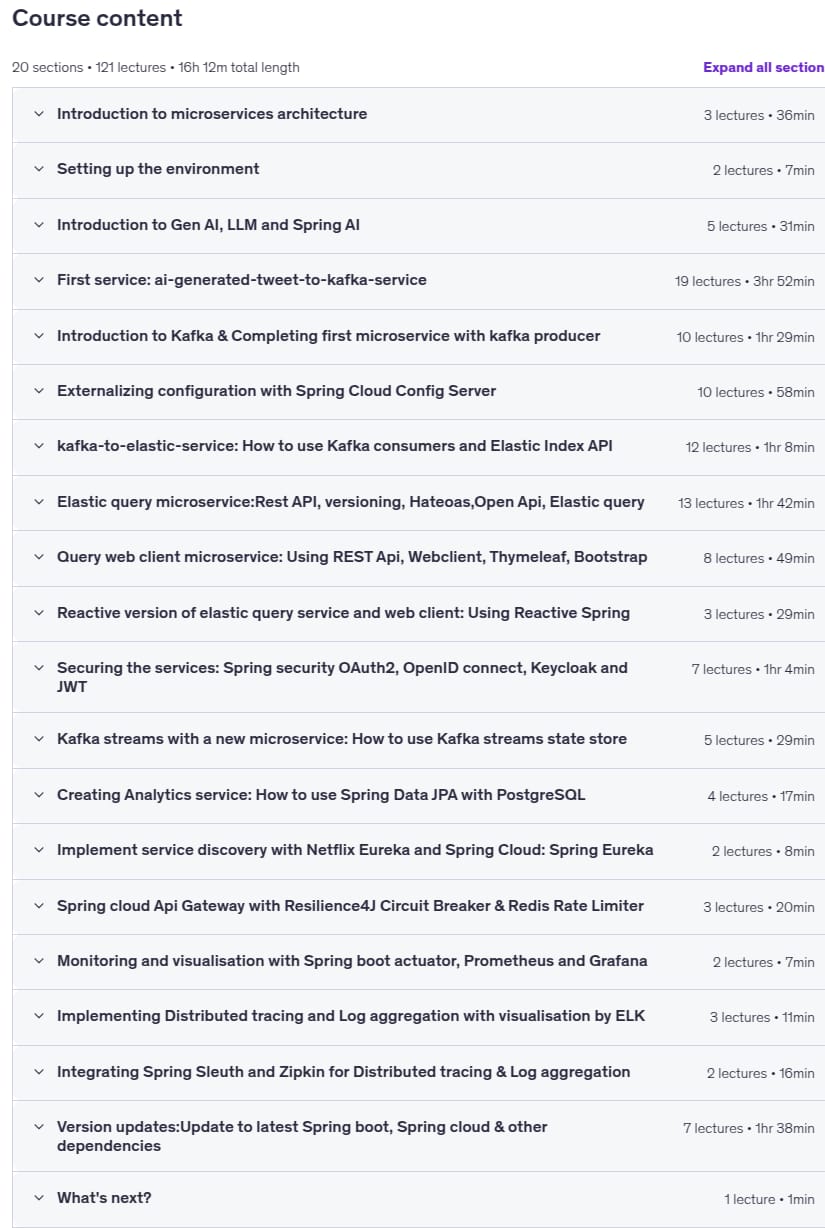Click chevron for Query web client microservice
825x1228 pixels.
click(39, 557)
